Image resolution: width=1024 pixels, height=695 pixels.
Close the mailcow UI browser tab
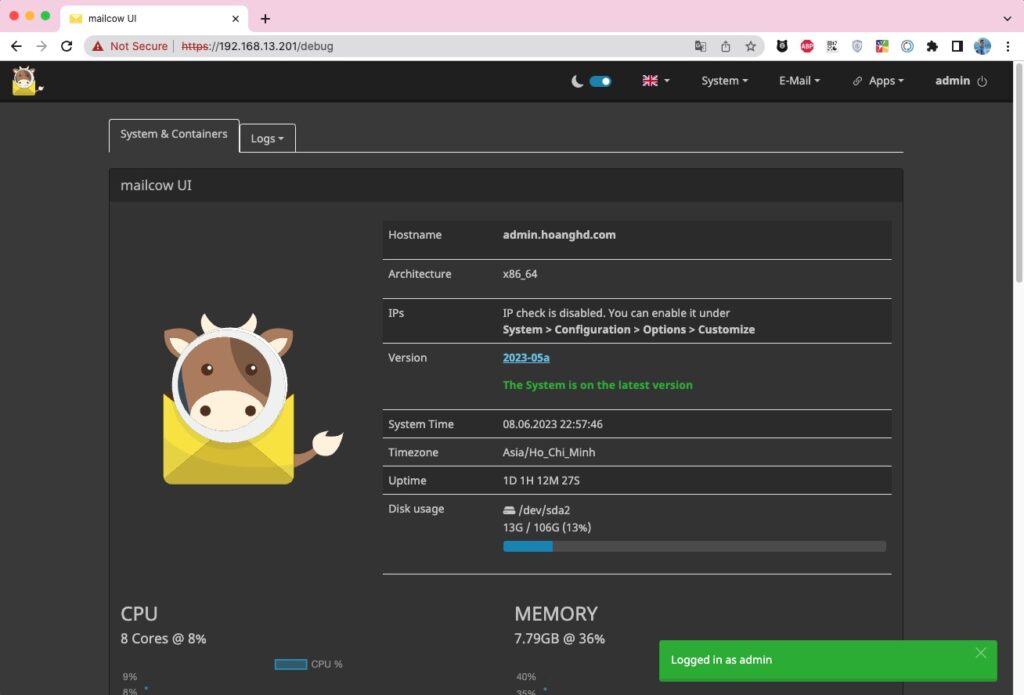[x=236, y=19]
